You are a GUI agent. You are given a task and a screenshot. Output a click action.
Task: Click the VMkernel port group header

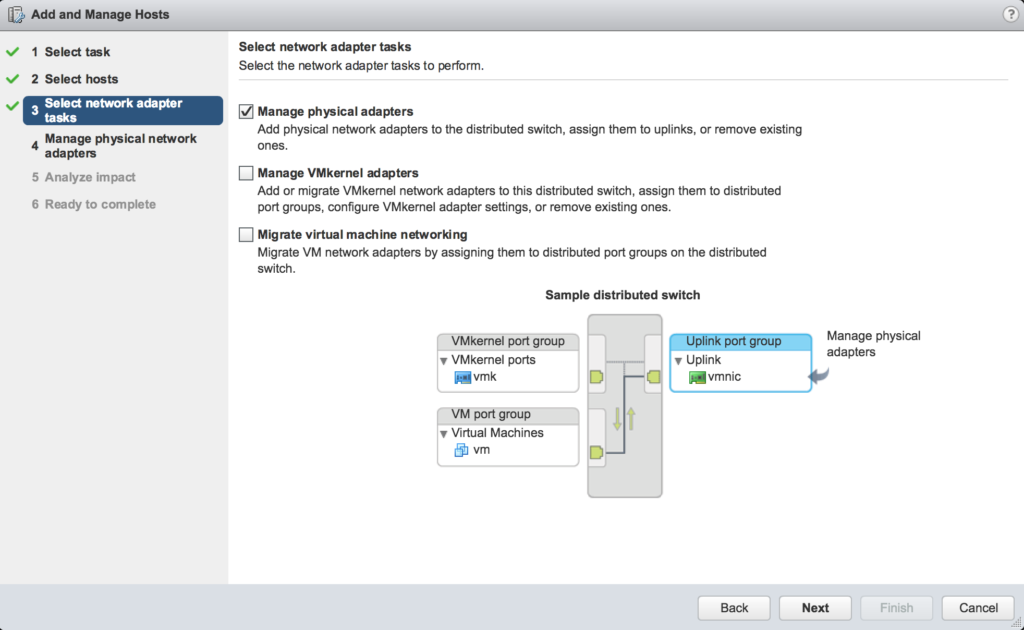[508, 341]
